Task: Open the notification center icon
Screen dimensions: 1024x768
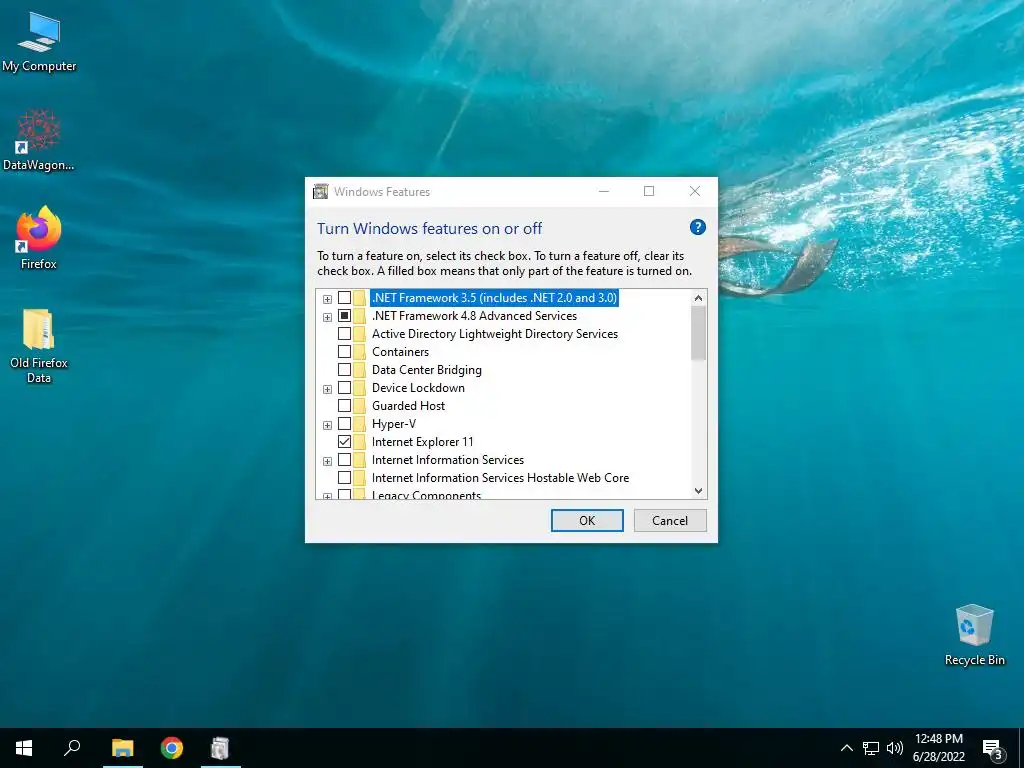Action: point(992,748)
